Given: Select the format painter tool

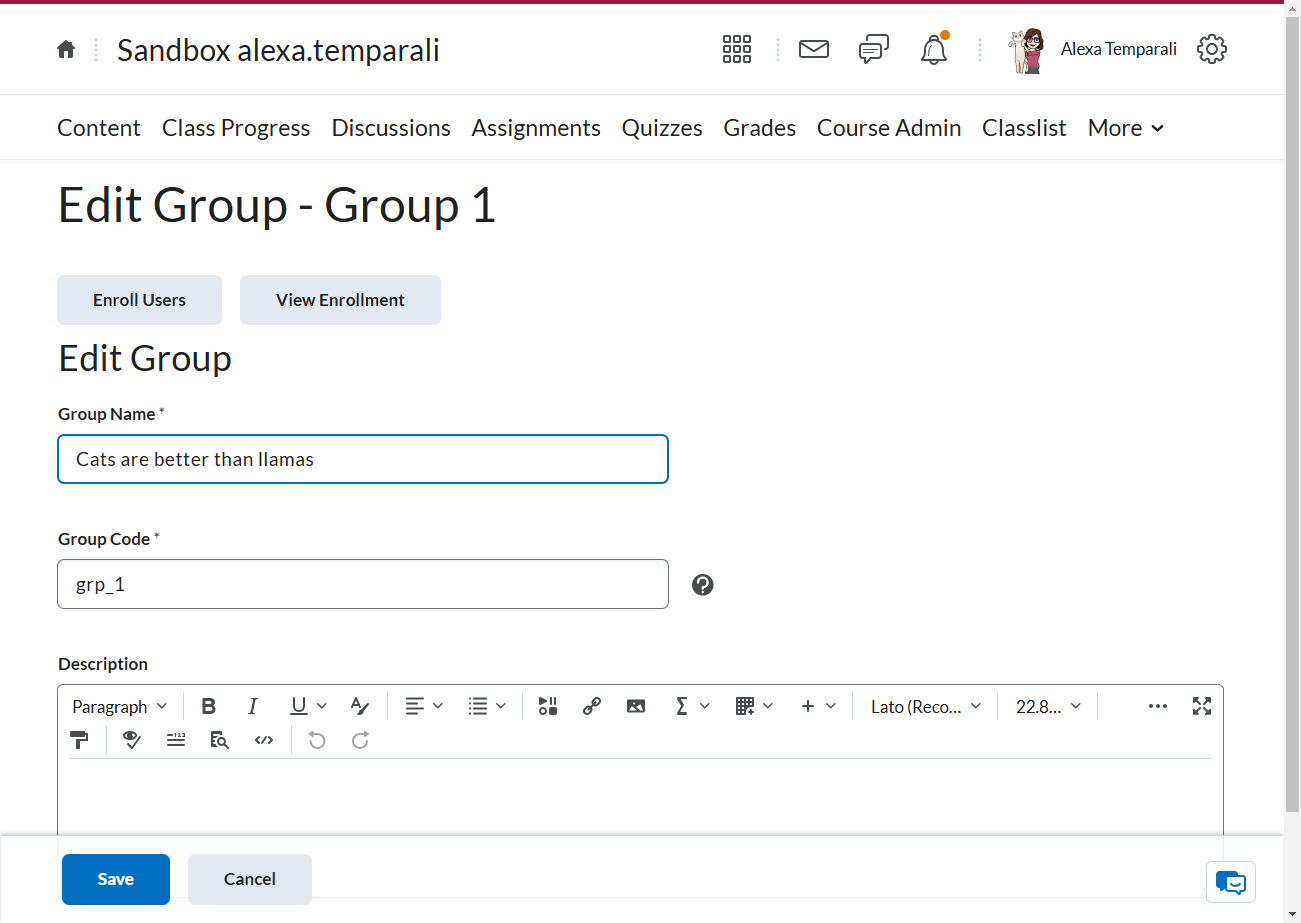Looking at the screenshot, I should [79, 740].
